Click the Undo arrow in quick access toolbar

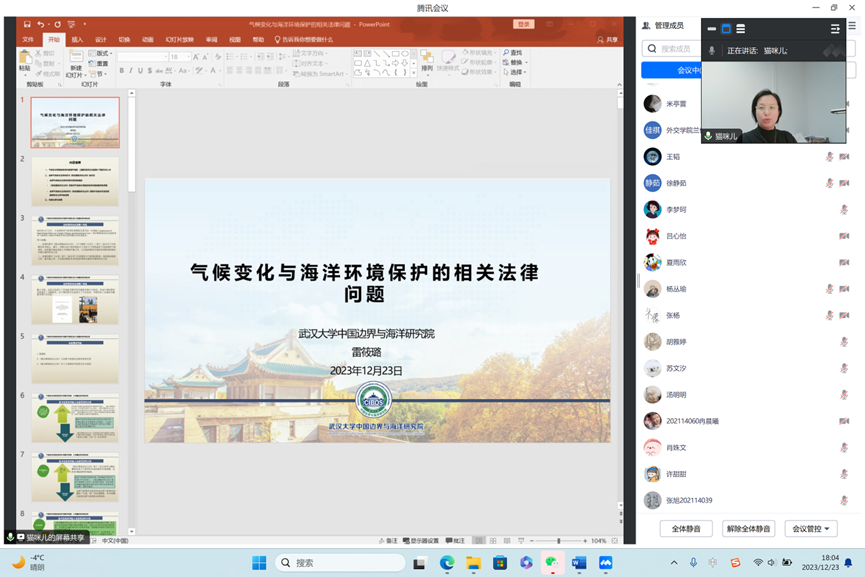pyautogui.click(x=41, y=24)
